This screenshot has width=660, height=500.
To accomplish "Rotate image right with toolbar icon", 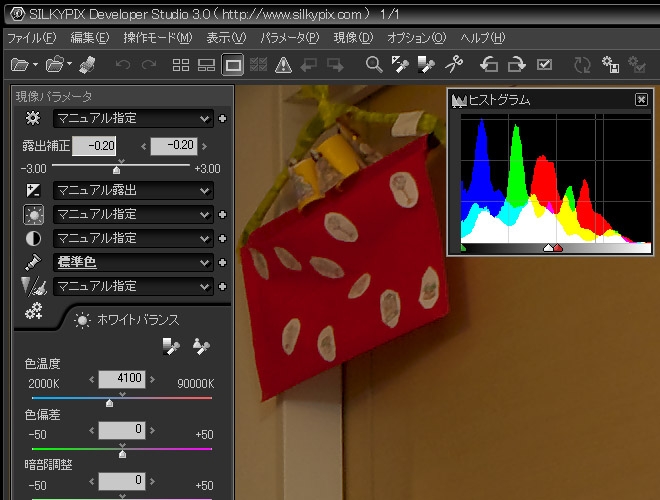I will 517,65.
